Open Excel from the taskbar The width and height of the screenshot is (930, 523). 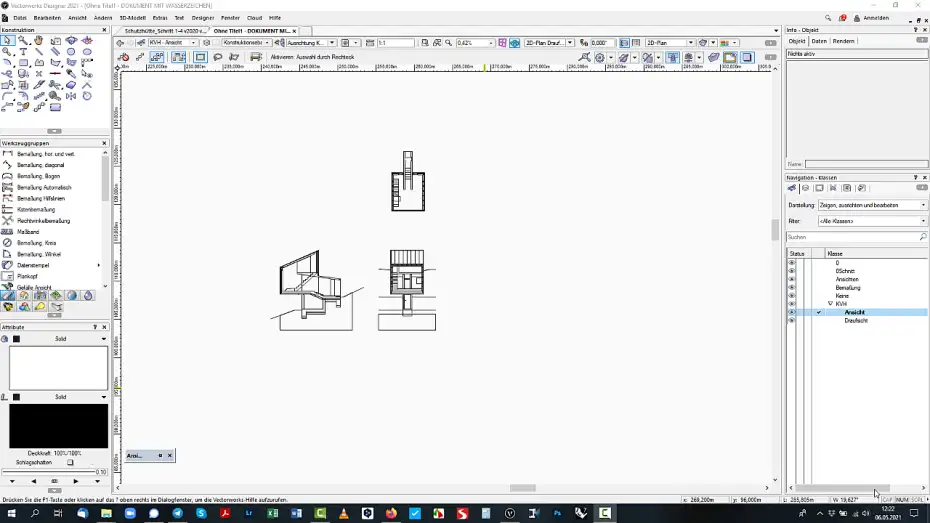pyautogui.click(x=272, y=514)
